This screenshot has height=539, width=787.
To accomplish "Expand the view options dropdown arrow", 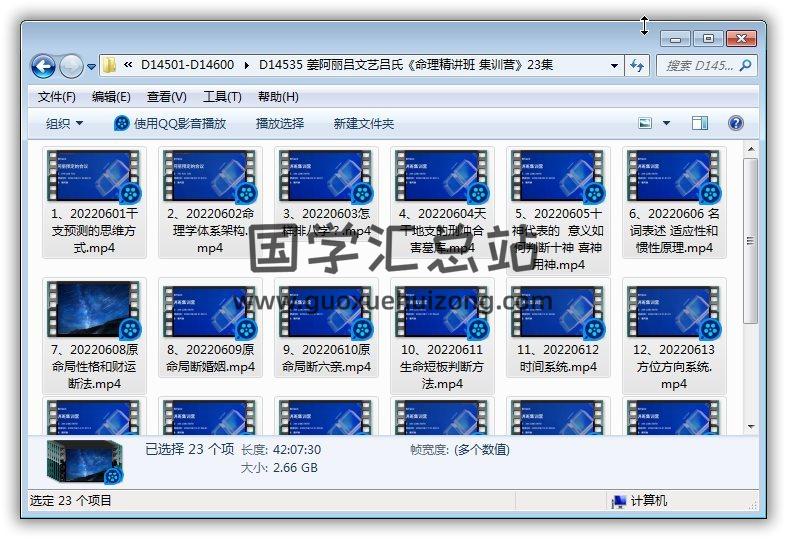I will [667, 123].
